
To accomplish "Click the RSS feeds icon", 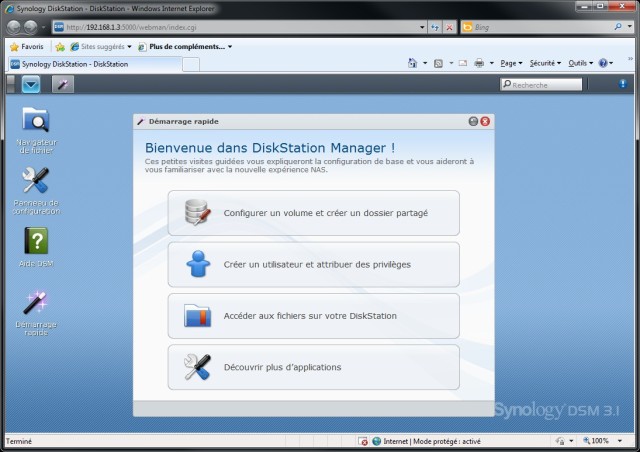I will (438, 63).
